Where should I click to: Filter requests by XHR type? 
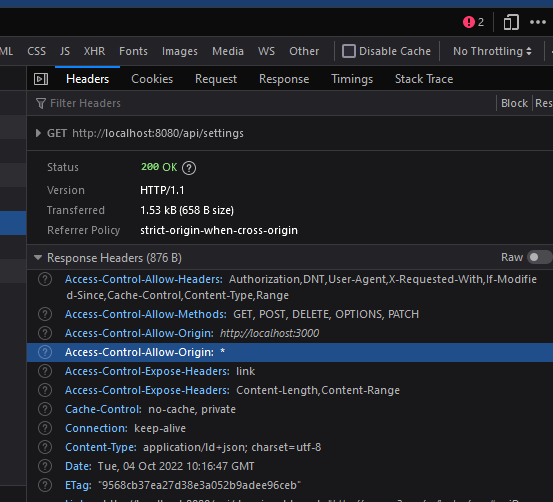click(x=95, y=51)
